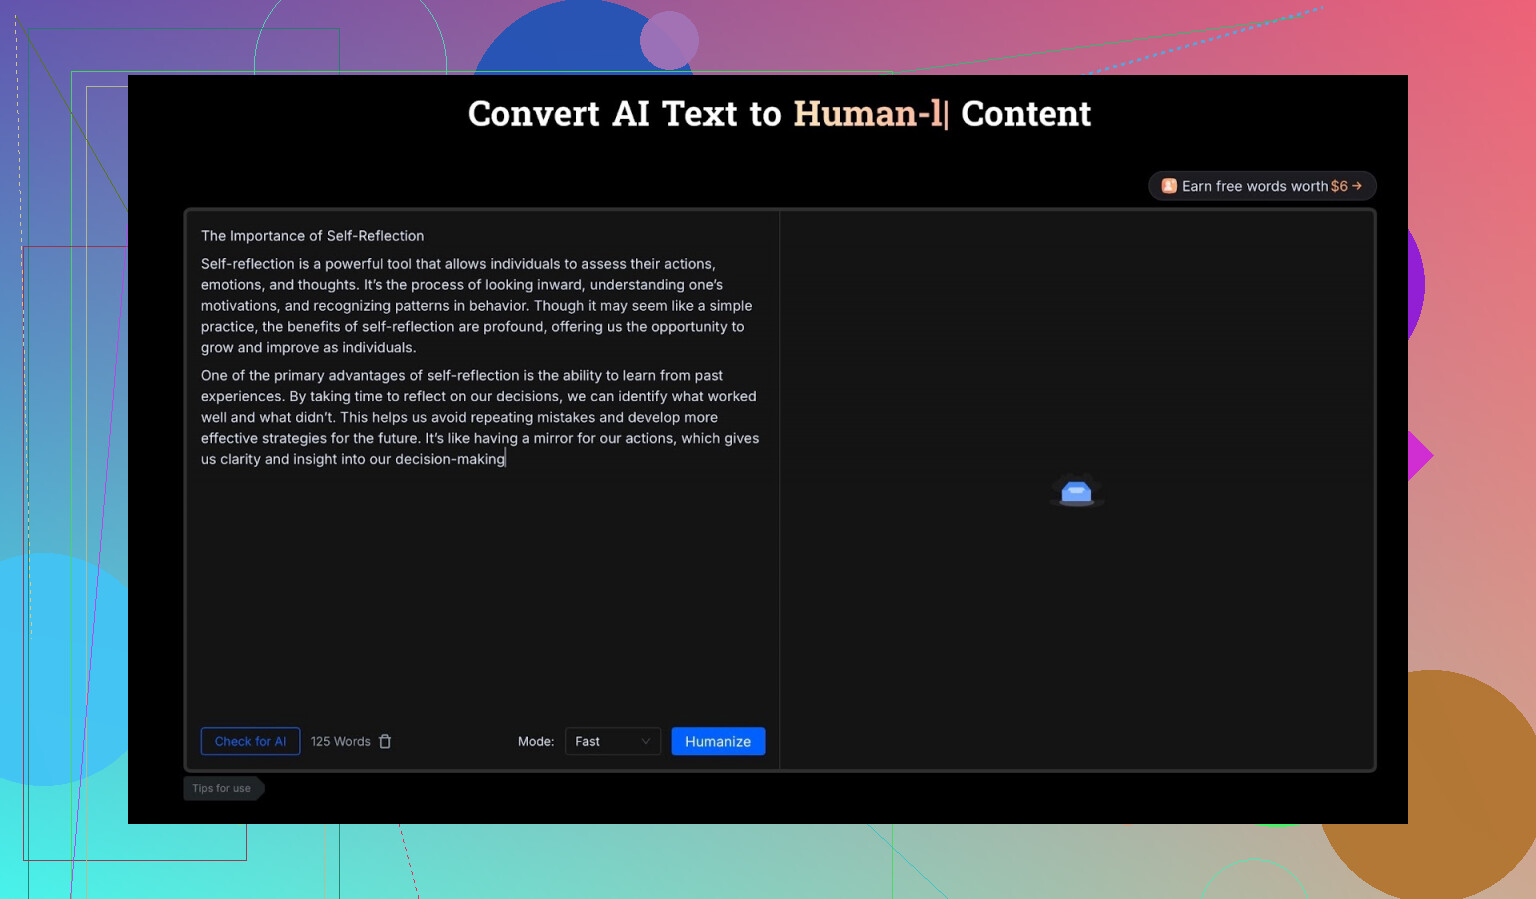Viewport: 1536px width, 899px height.
Task: Click the Check for AI button
Action: tap(250, 741)
